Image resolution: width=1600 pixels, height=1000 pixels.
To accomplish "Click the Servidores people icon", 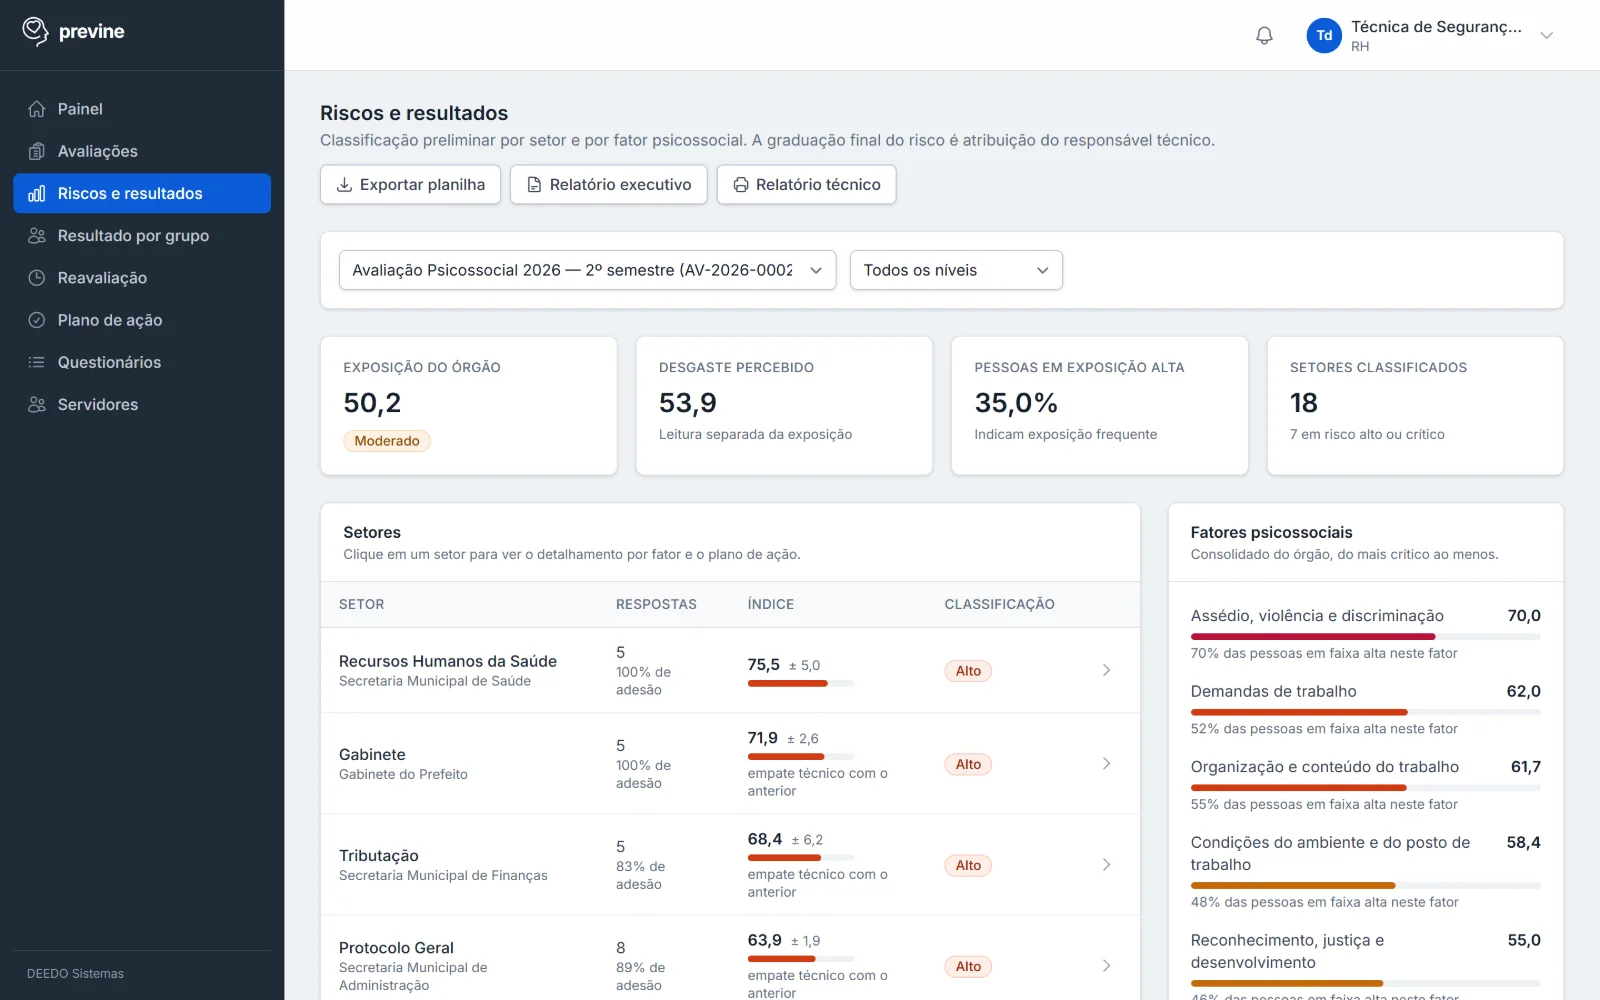I will (37, 404).
